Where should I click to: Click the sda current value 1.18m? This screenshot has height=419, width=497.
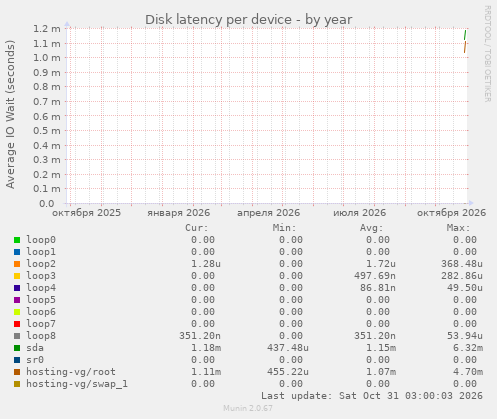(x=206, y=348)
